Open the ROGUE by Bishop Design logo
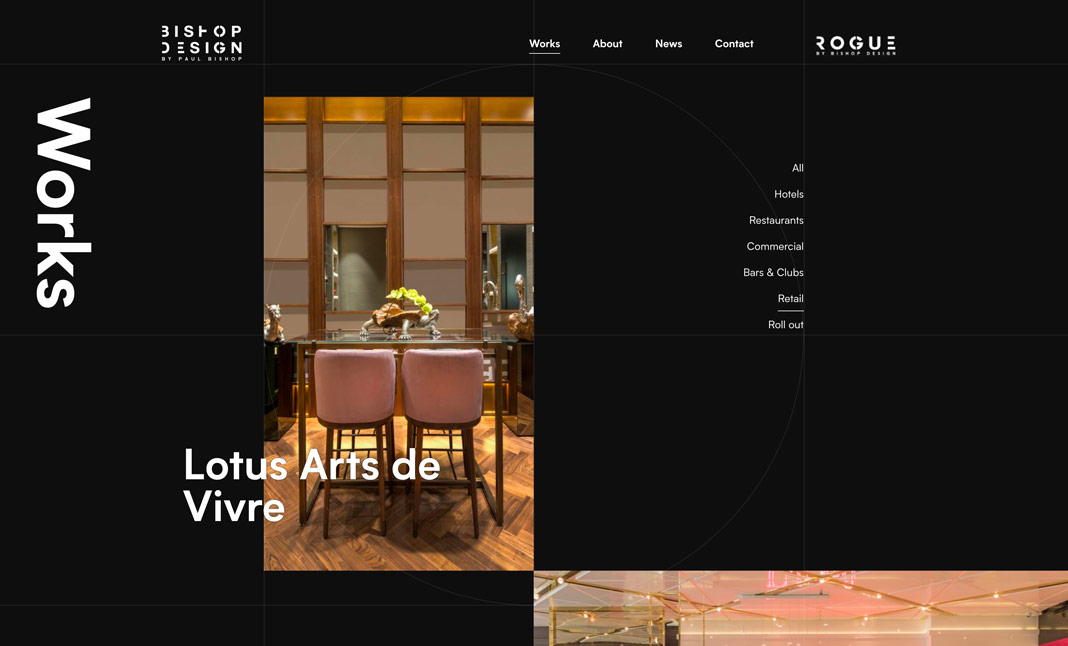Image resolution: width=1068 pixels, height=646 pixels. point(855,43)
